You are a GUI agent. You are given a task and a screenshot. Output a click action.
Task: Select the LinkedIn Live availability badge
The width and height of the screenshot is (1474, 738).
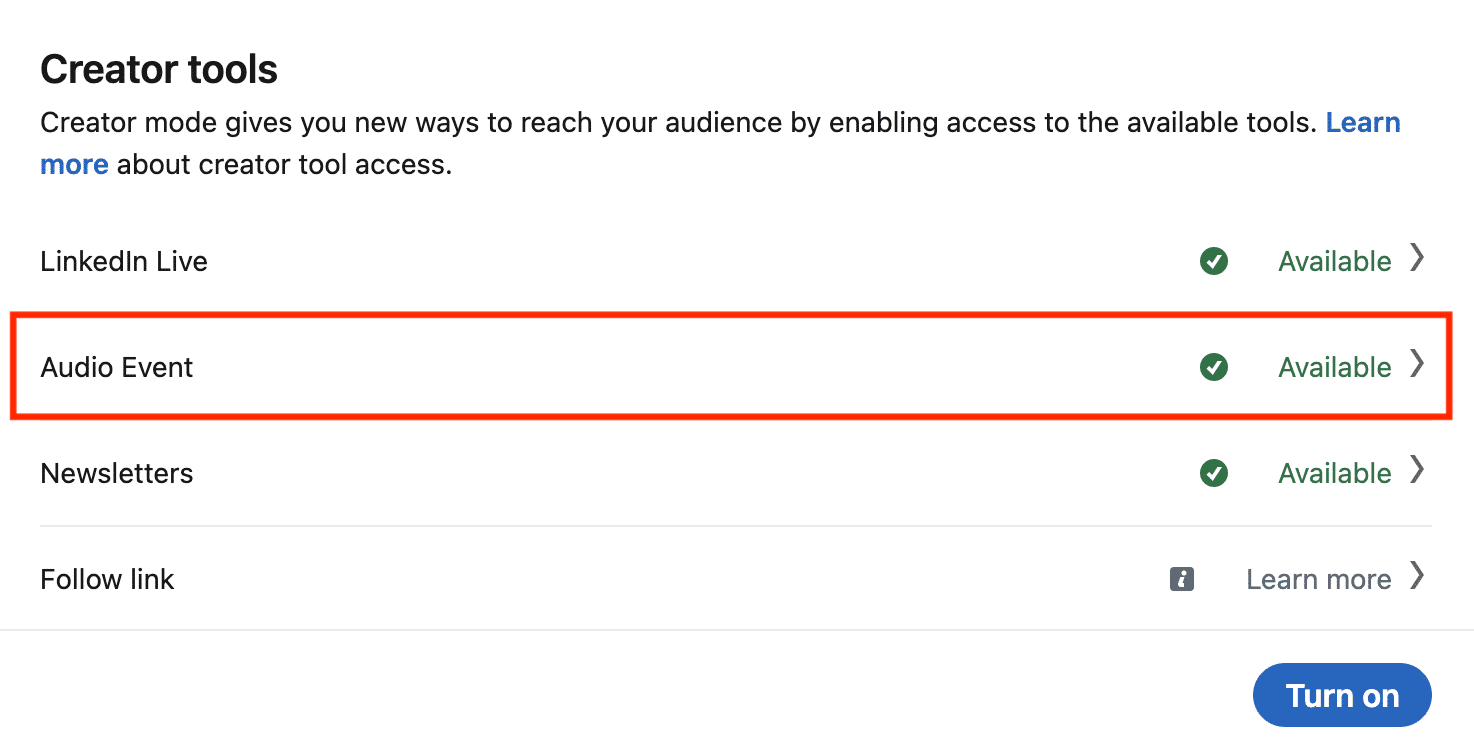[1334, 261]
